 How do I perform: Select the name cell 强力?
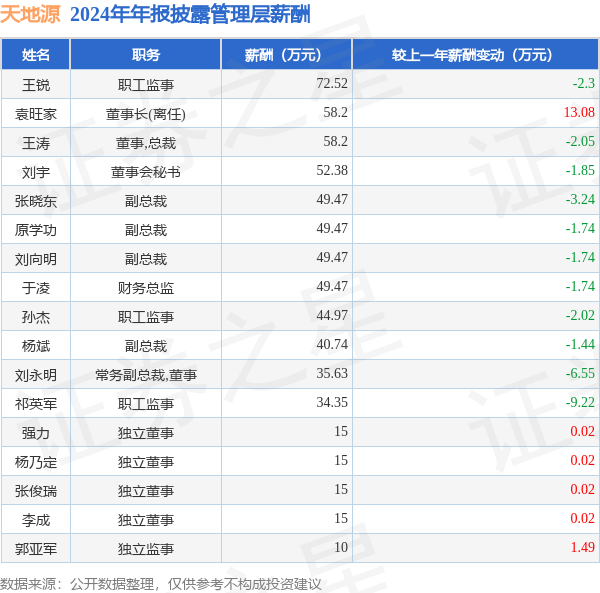[36, 433]
